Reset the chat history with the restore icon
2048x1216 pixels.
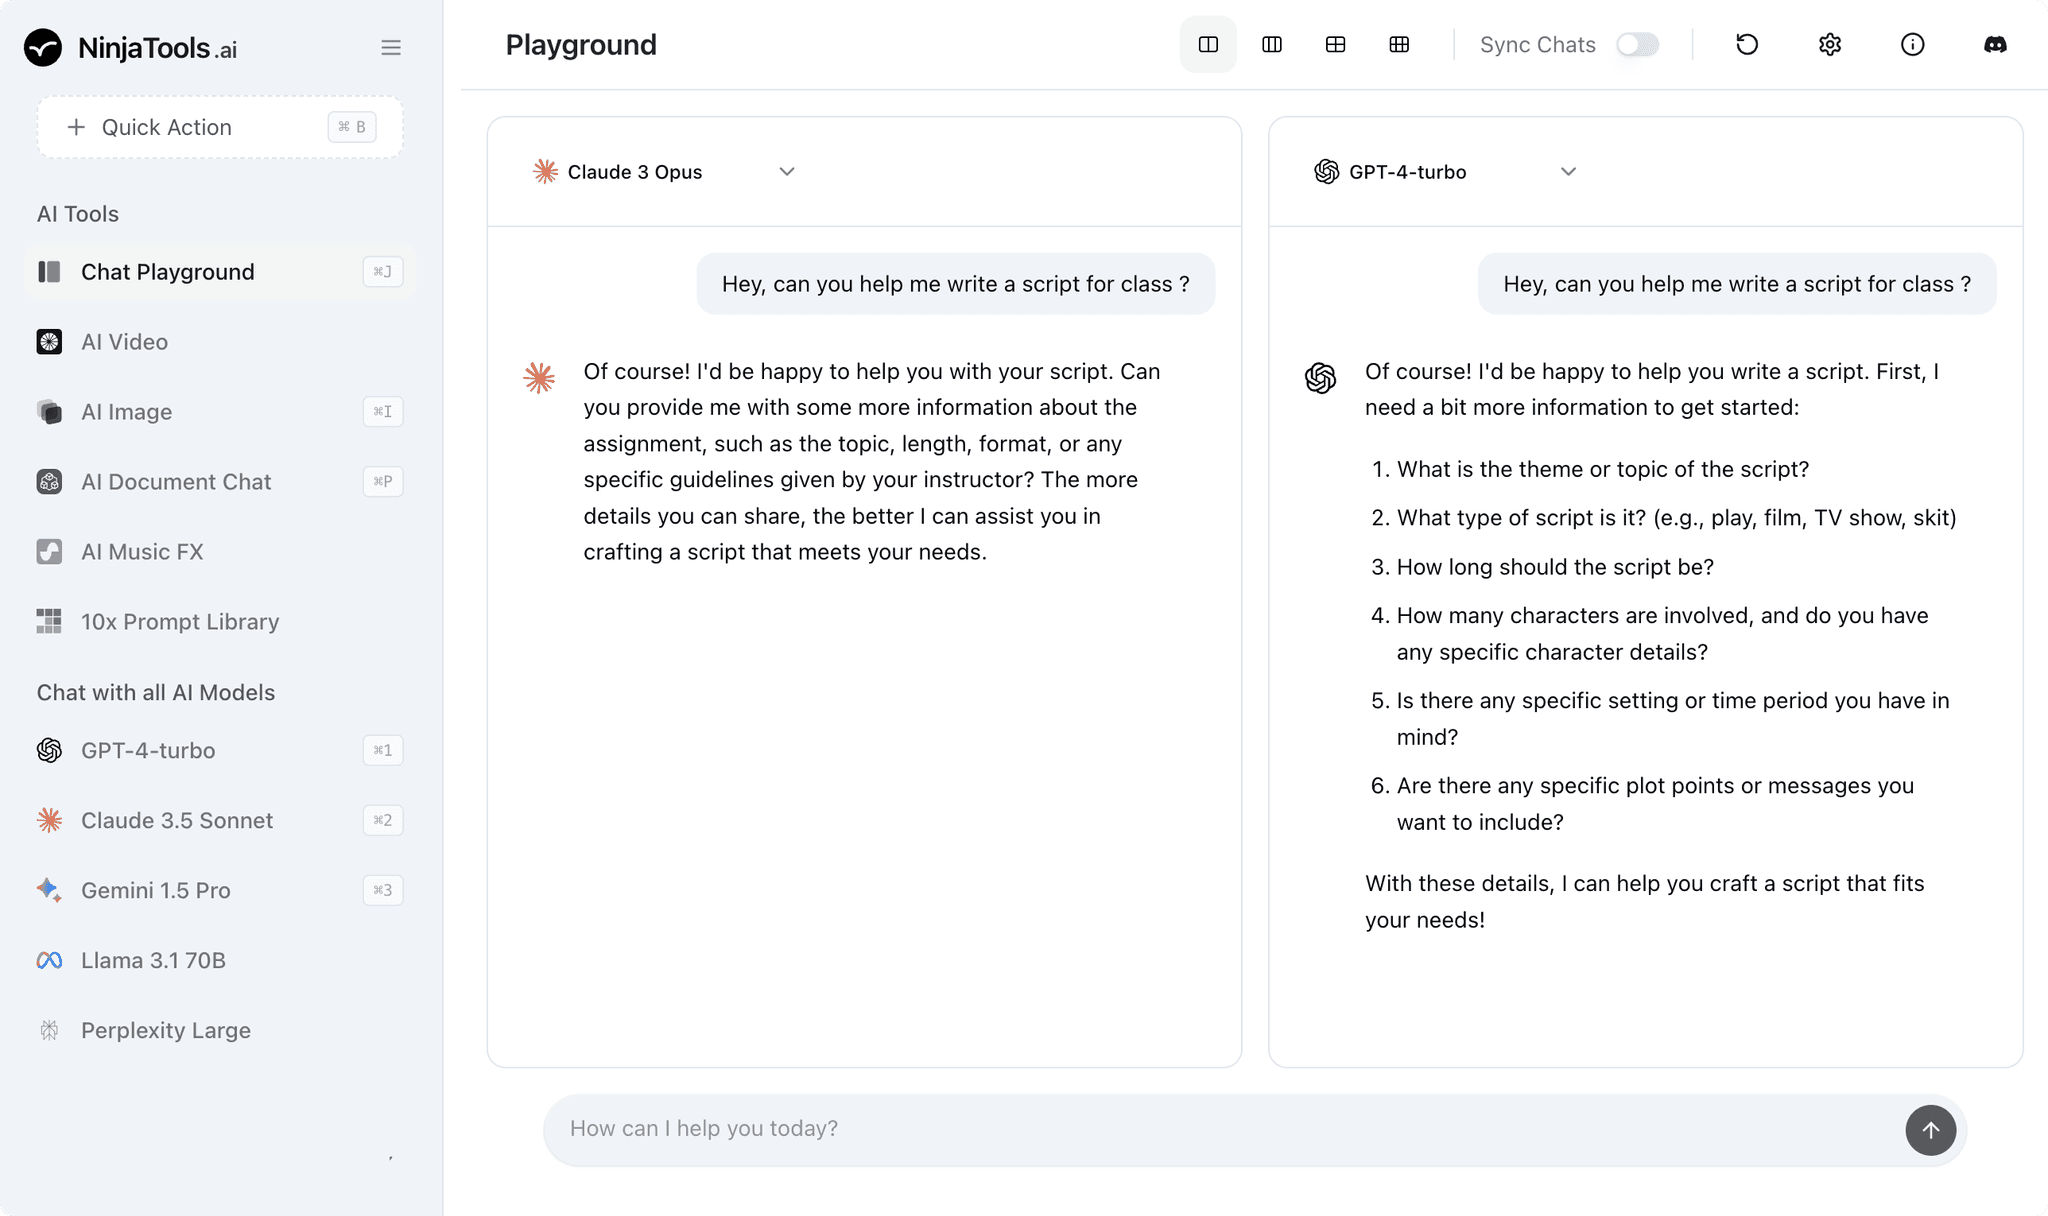[x=1747, y=44]
